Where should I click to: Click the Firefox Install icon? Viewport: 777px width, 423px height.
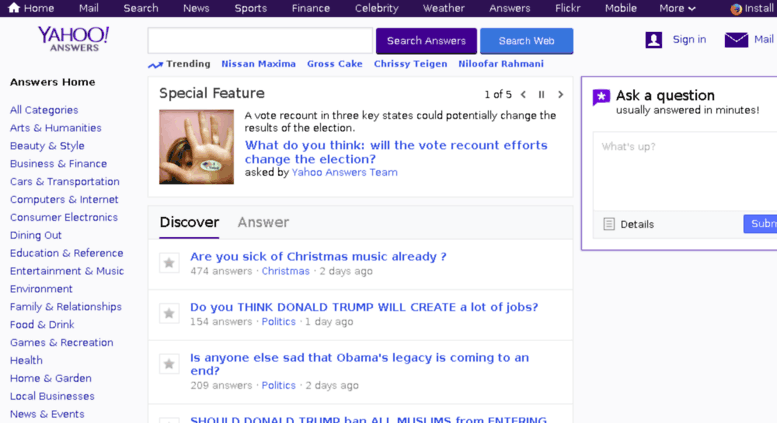click(x=736, y=9)
